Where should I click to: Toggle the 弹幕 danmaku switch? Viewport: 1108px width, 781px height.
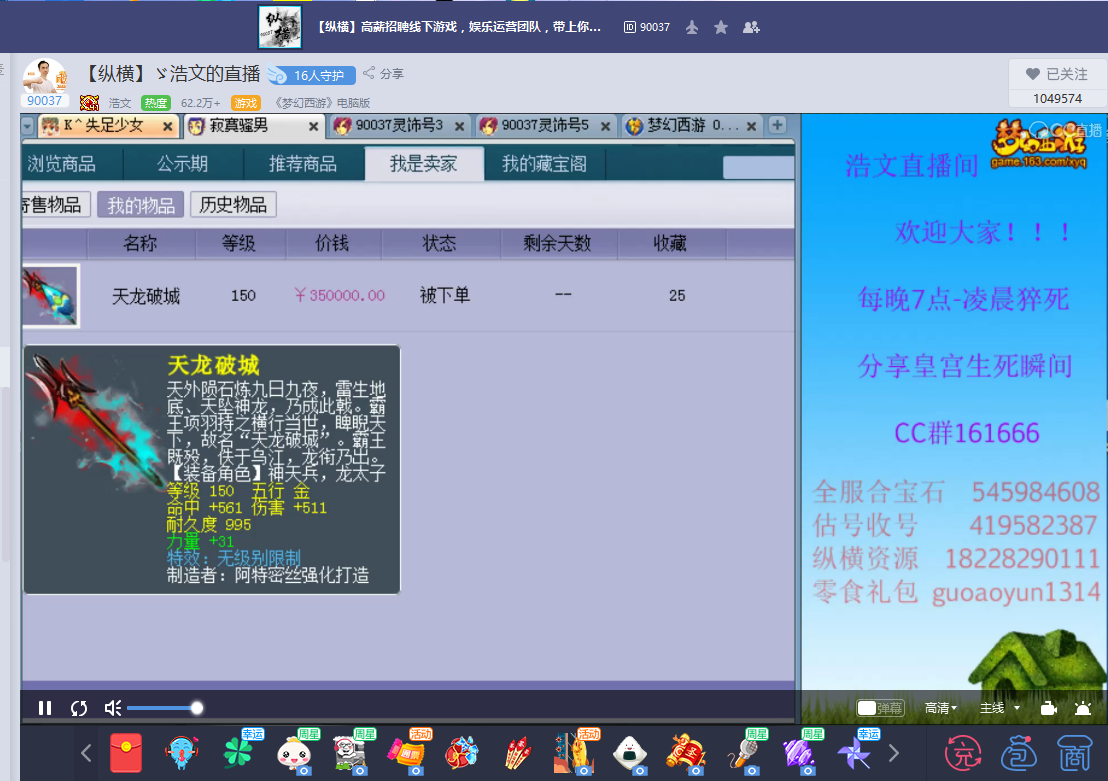click(x=880, y=707)
